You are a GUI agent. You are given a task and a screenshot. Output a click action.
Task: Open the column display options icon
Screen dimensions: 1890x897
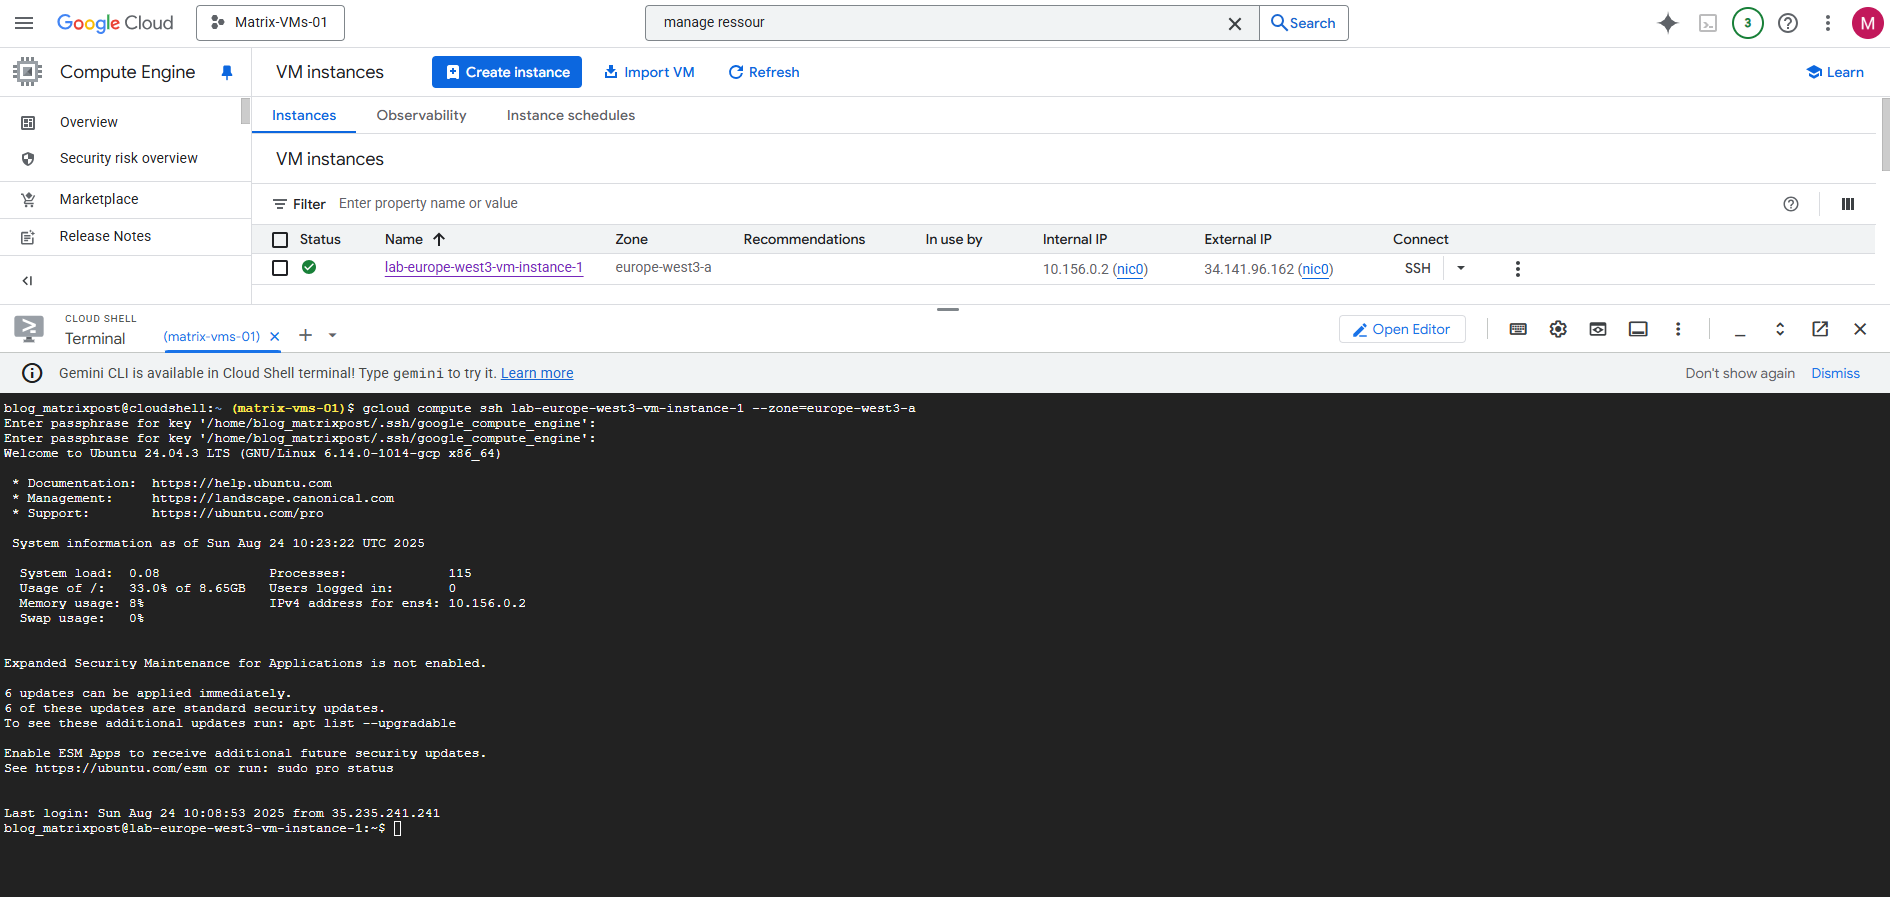pyautogui.click(x=1847, y=204)
